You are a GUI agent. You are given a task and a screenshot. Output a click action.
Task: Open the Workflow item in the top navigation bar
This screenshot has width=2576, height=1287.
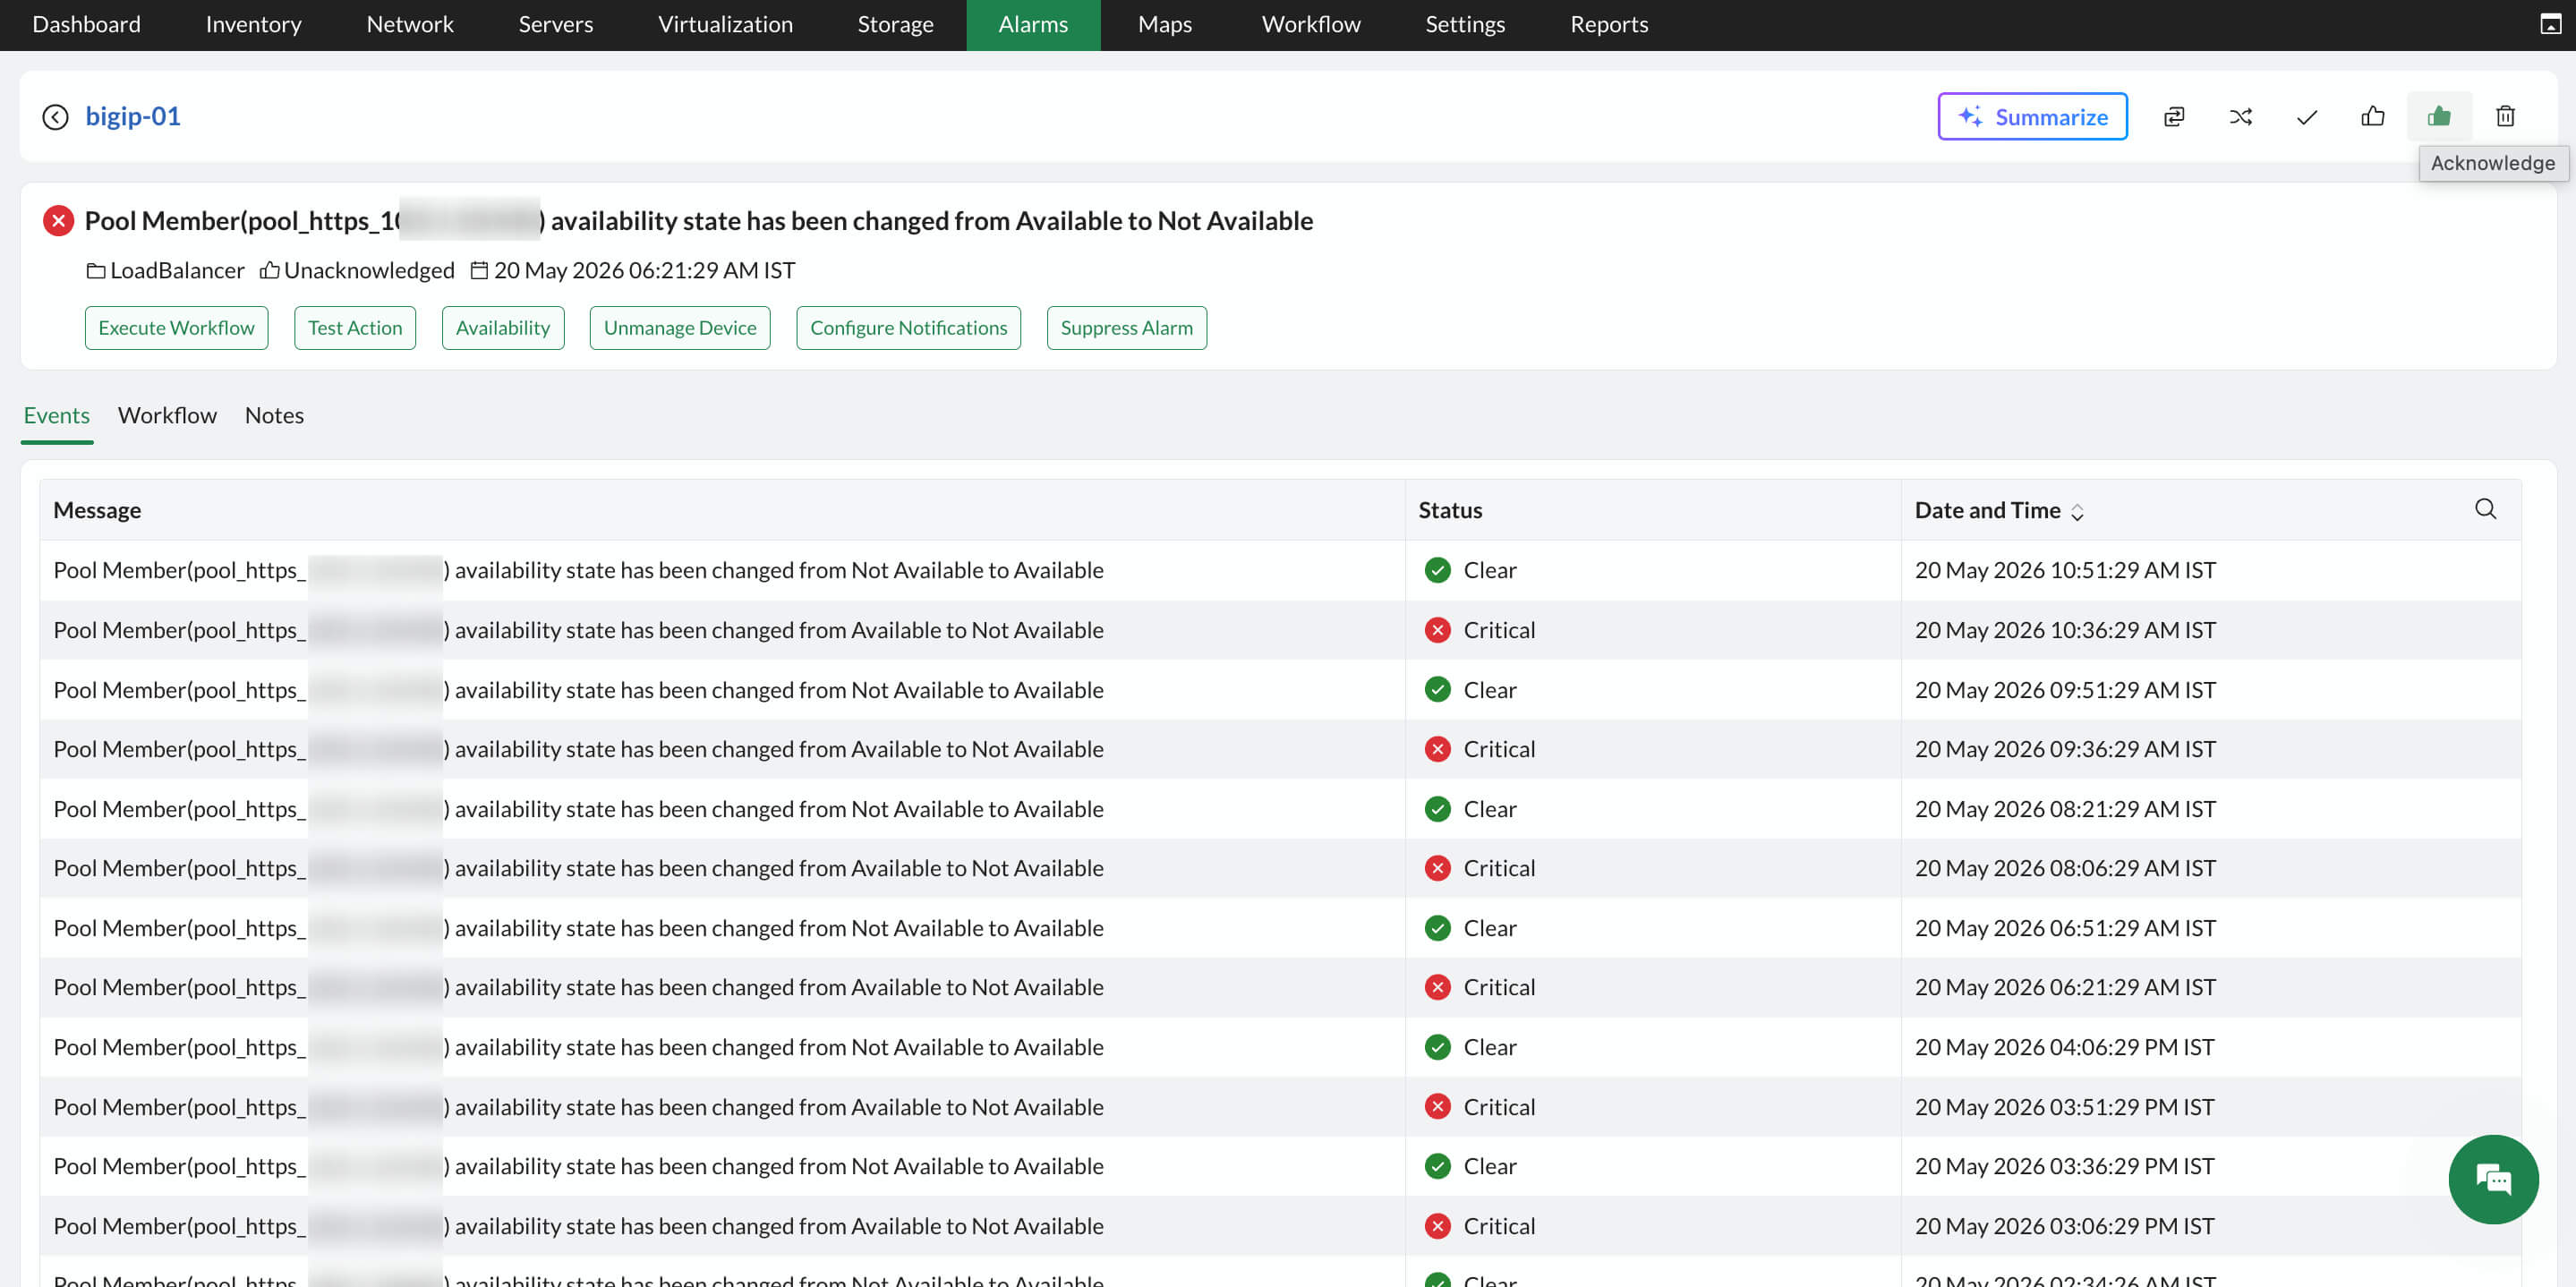tap(1310, 24)
